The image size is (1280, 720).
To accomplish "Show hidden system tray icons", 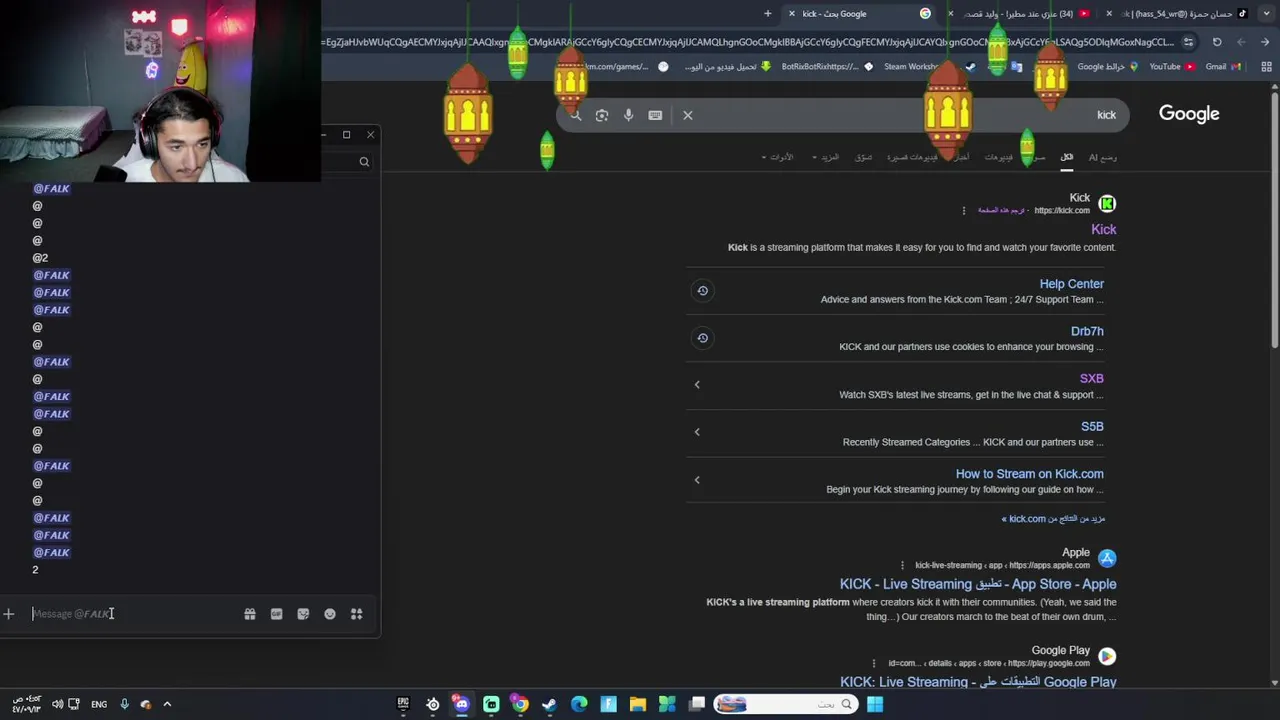I will tap(167, 704).
